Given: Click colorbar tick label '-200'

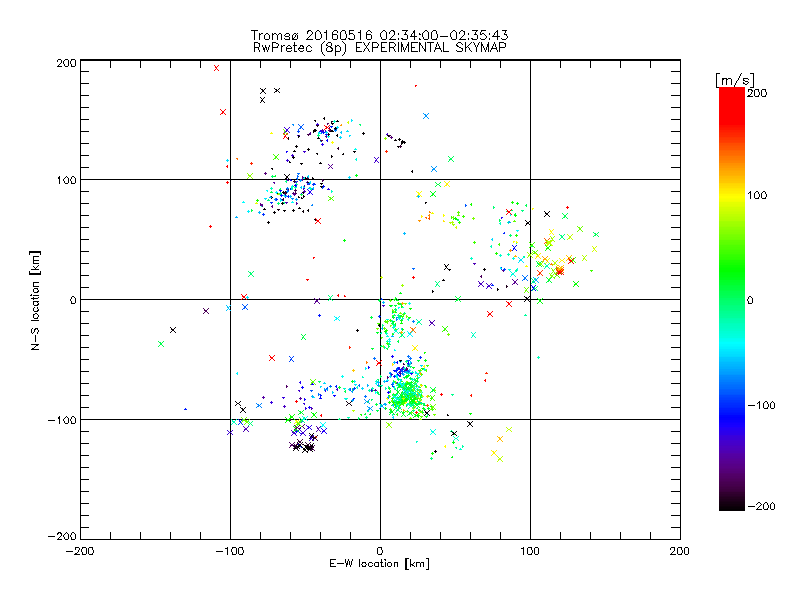Looking at the screenshot, I should (761, 506).
